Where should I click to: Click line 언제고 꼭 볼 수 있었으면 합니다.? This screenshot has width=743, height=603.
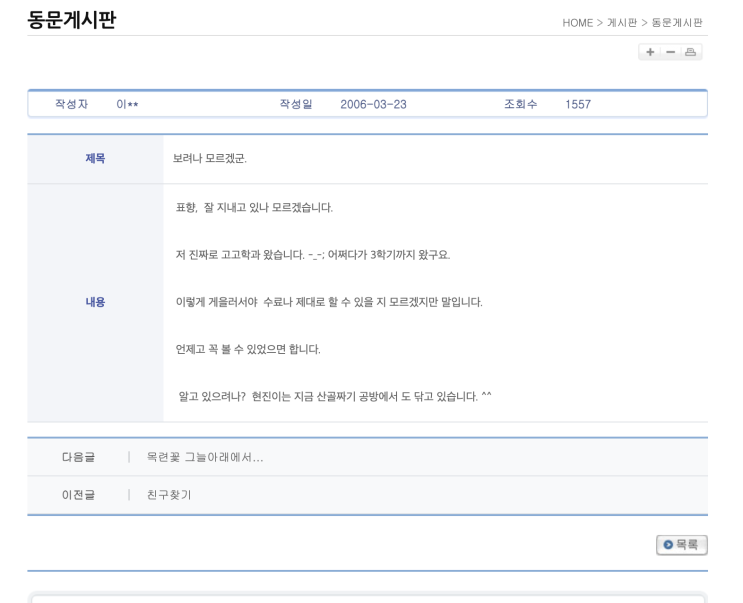pos(248,350)
